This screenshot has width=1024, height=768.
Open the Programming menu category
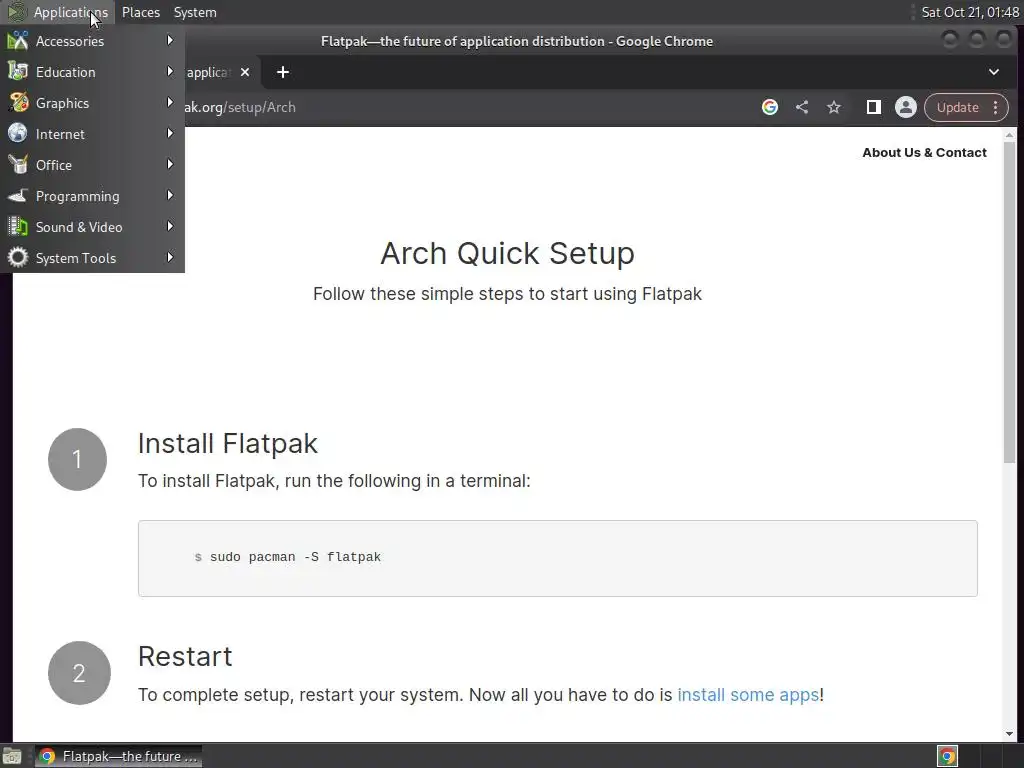click(x=92, y=196)
